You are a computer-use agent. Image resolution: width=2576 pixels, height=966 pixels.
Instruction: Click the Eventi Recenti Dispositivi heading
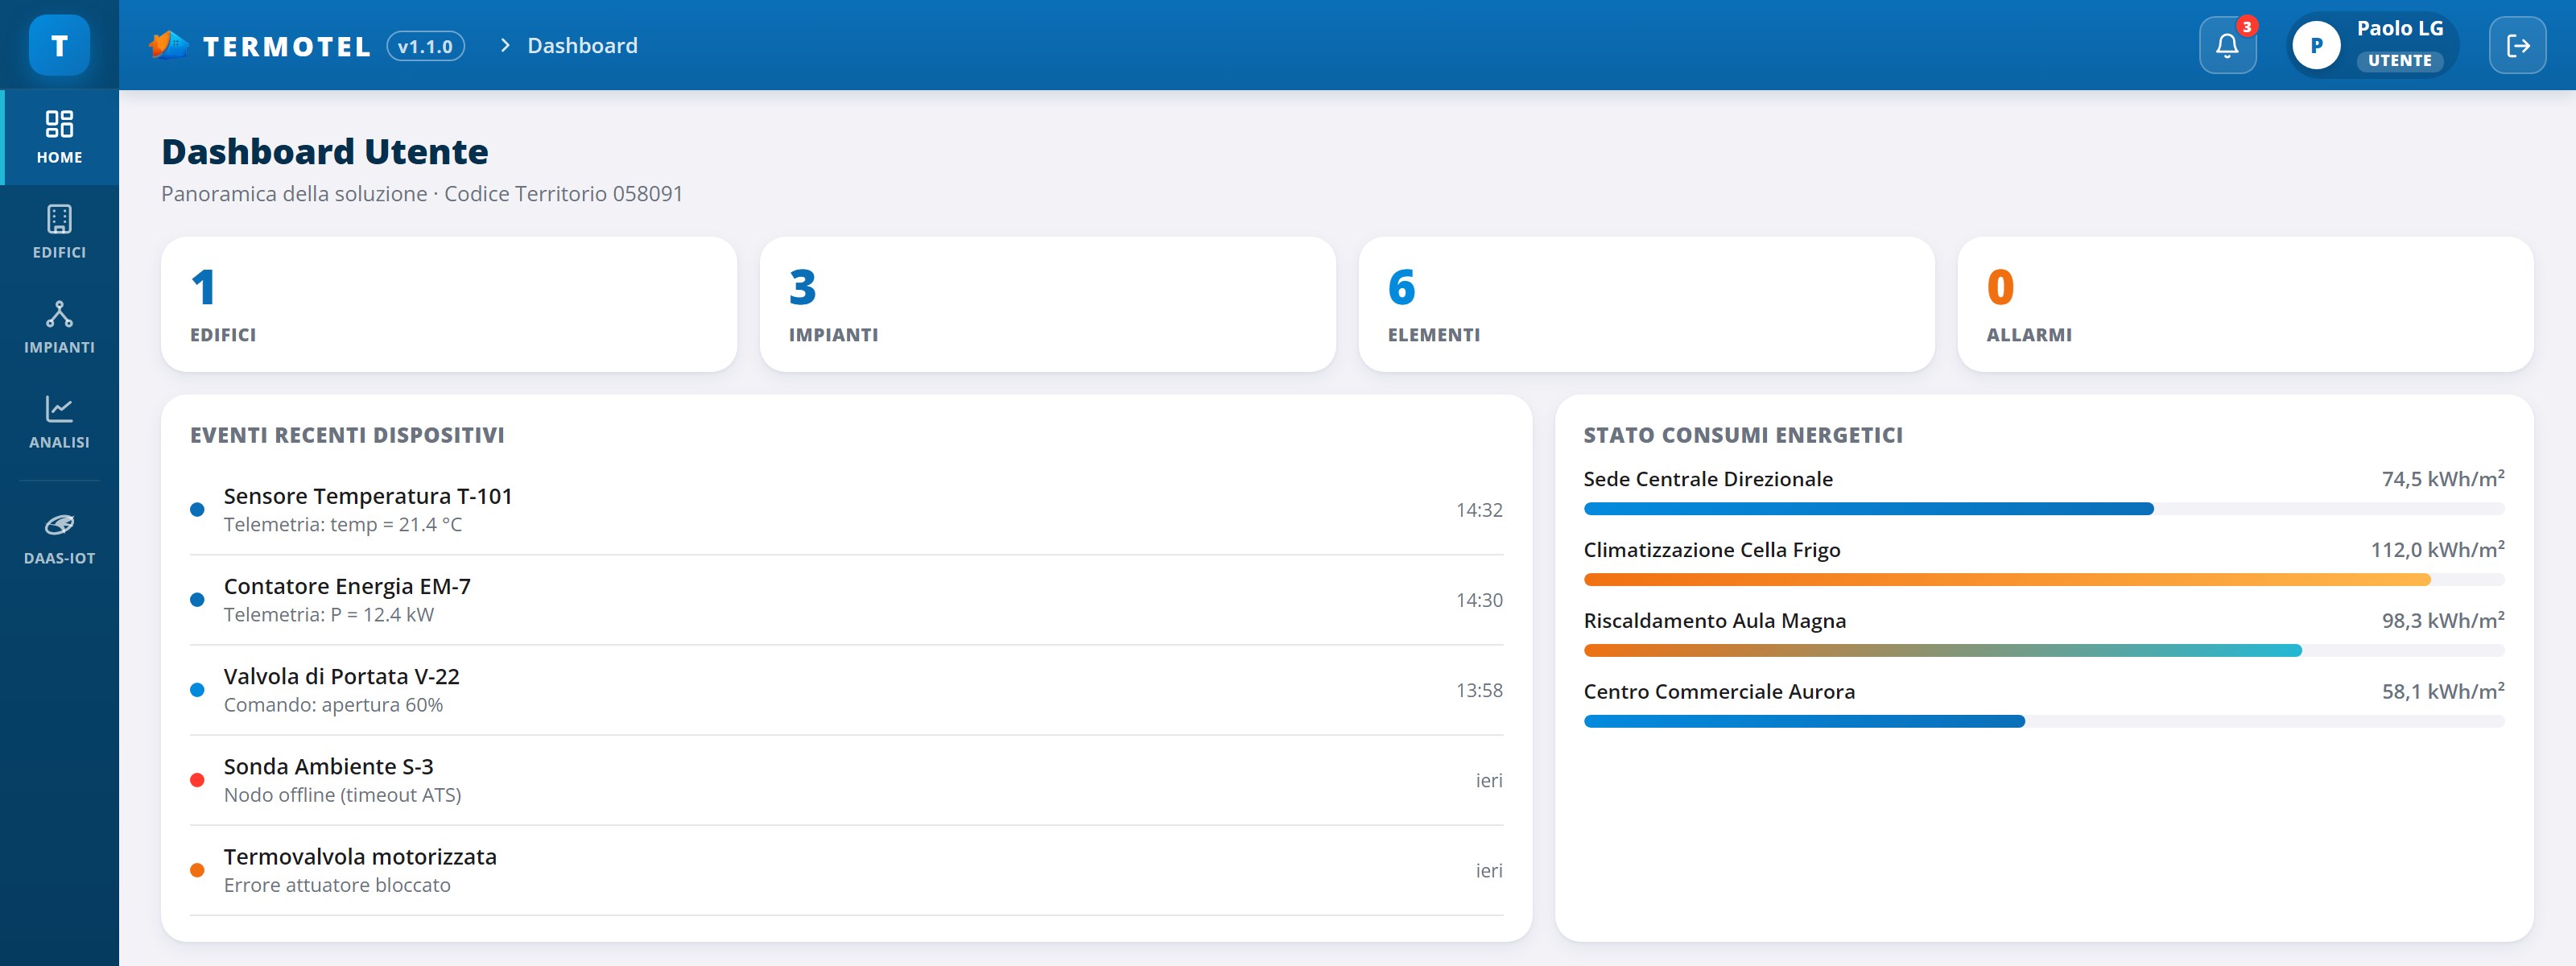point(347,435)
